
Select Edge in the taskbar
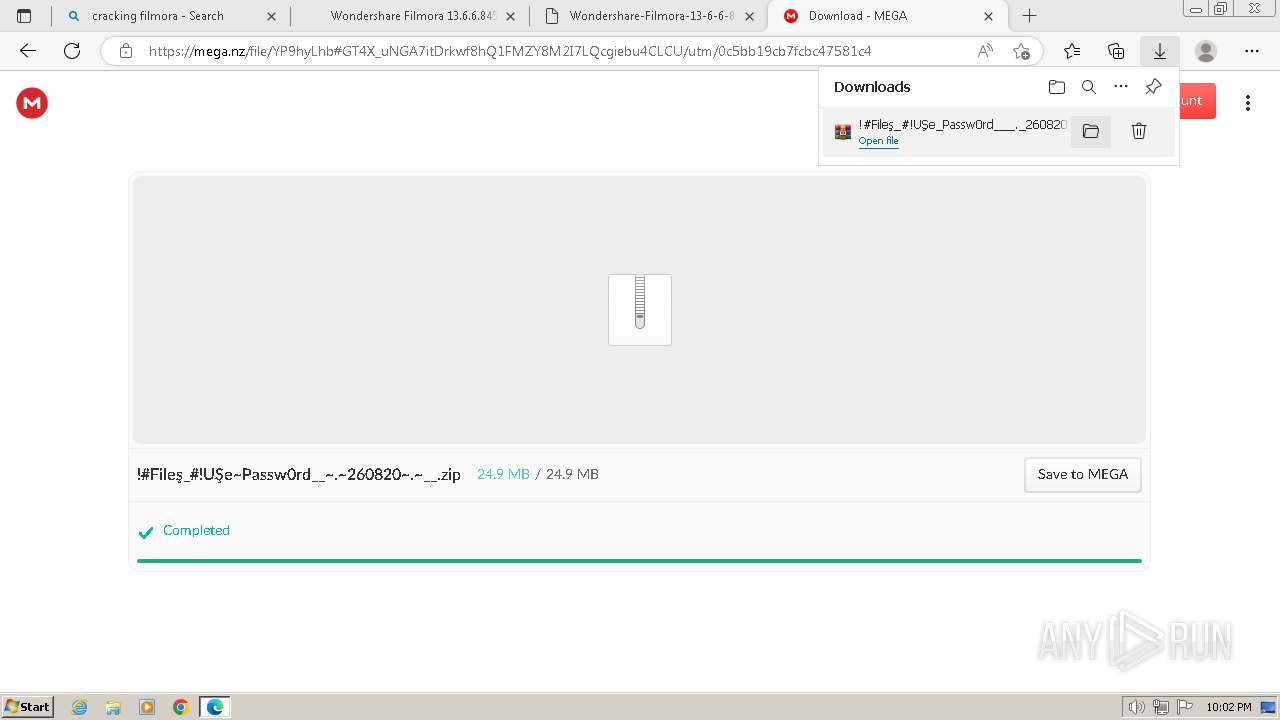(215, 707)
